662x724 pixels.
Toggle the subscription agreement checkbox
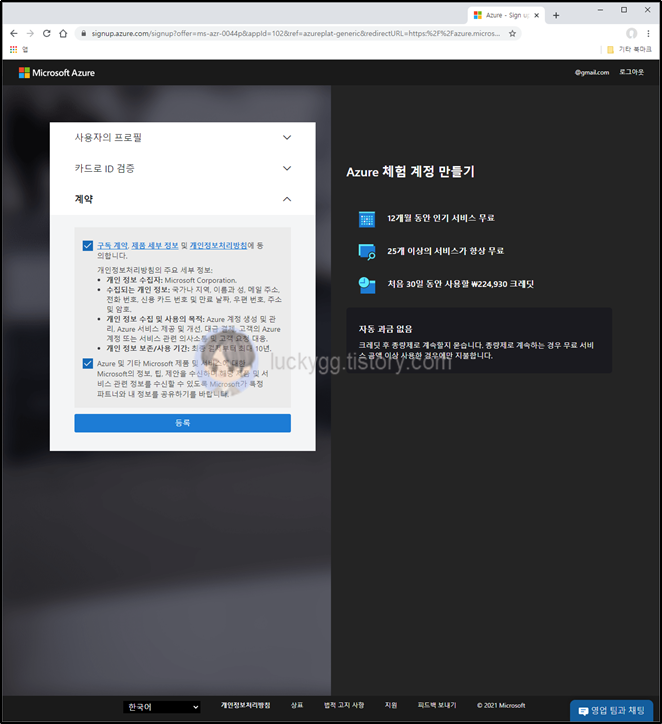[88, 246]
